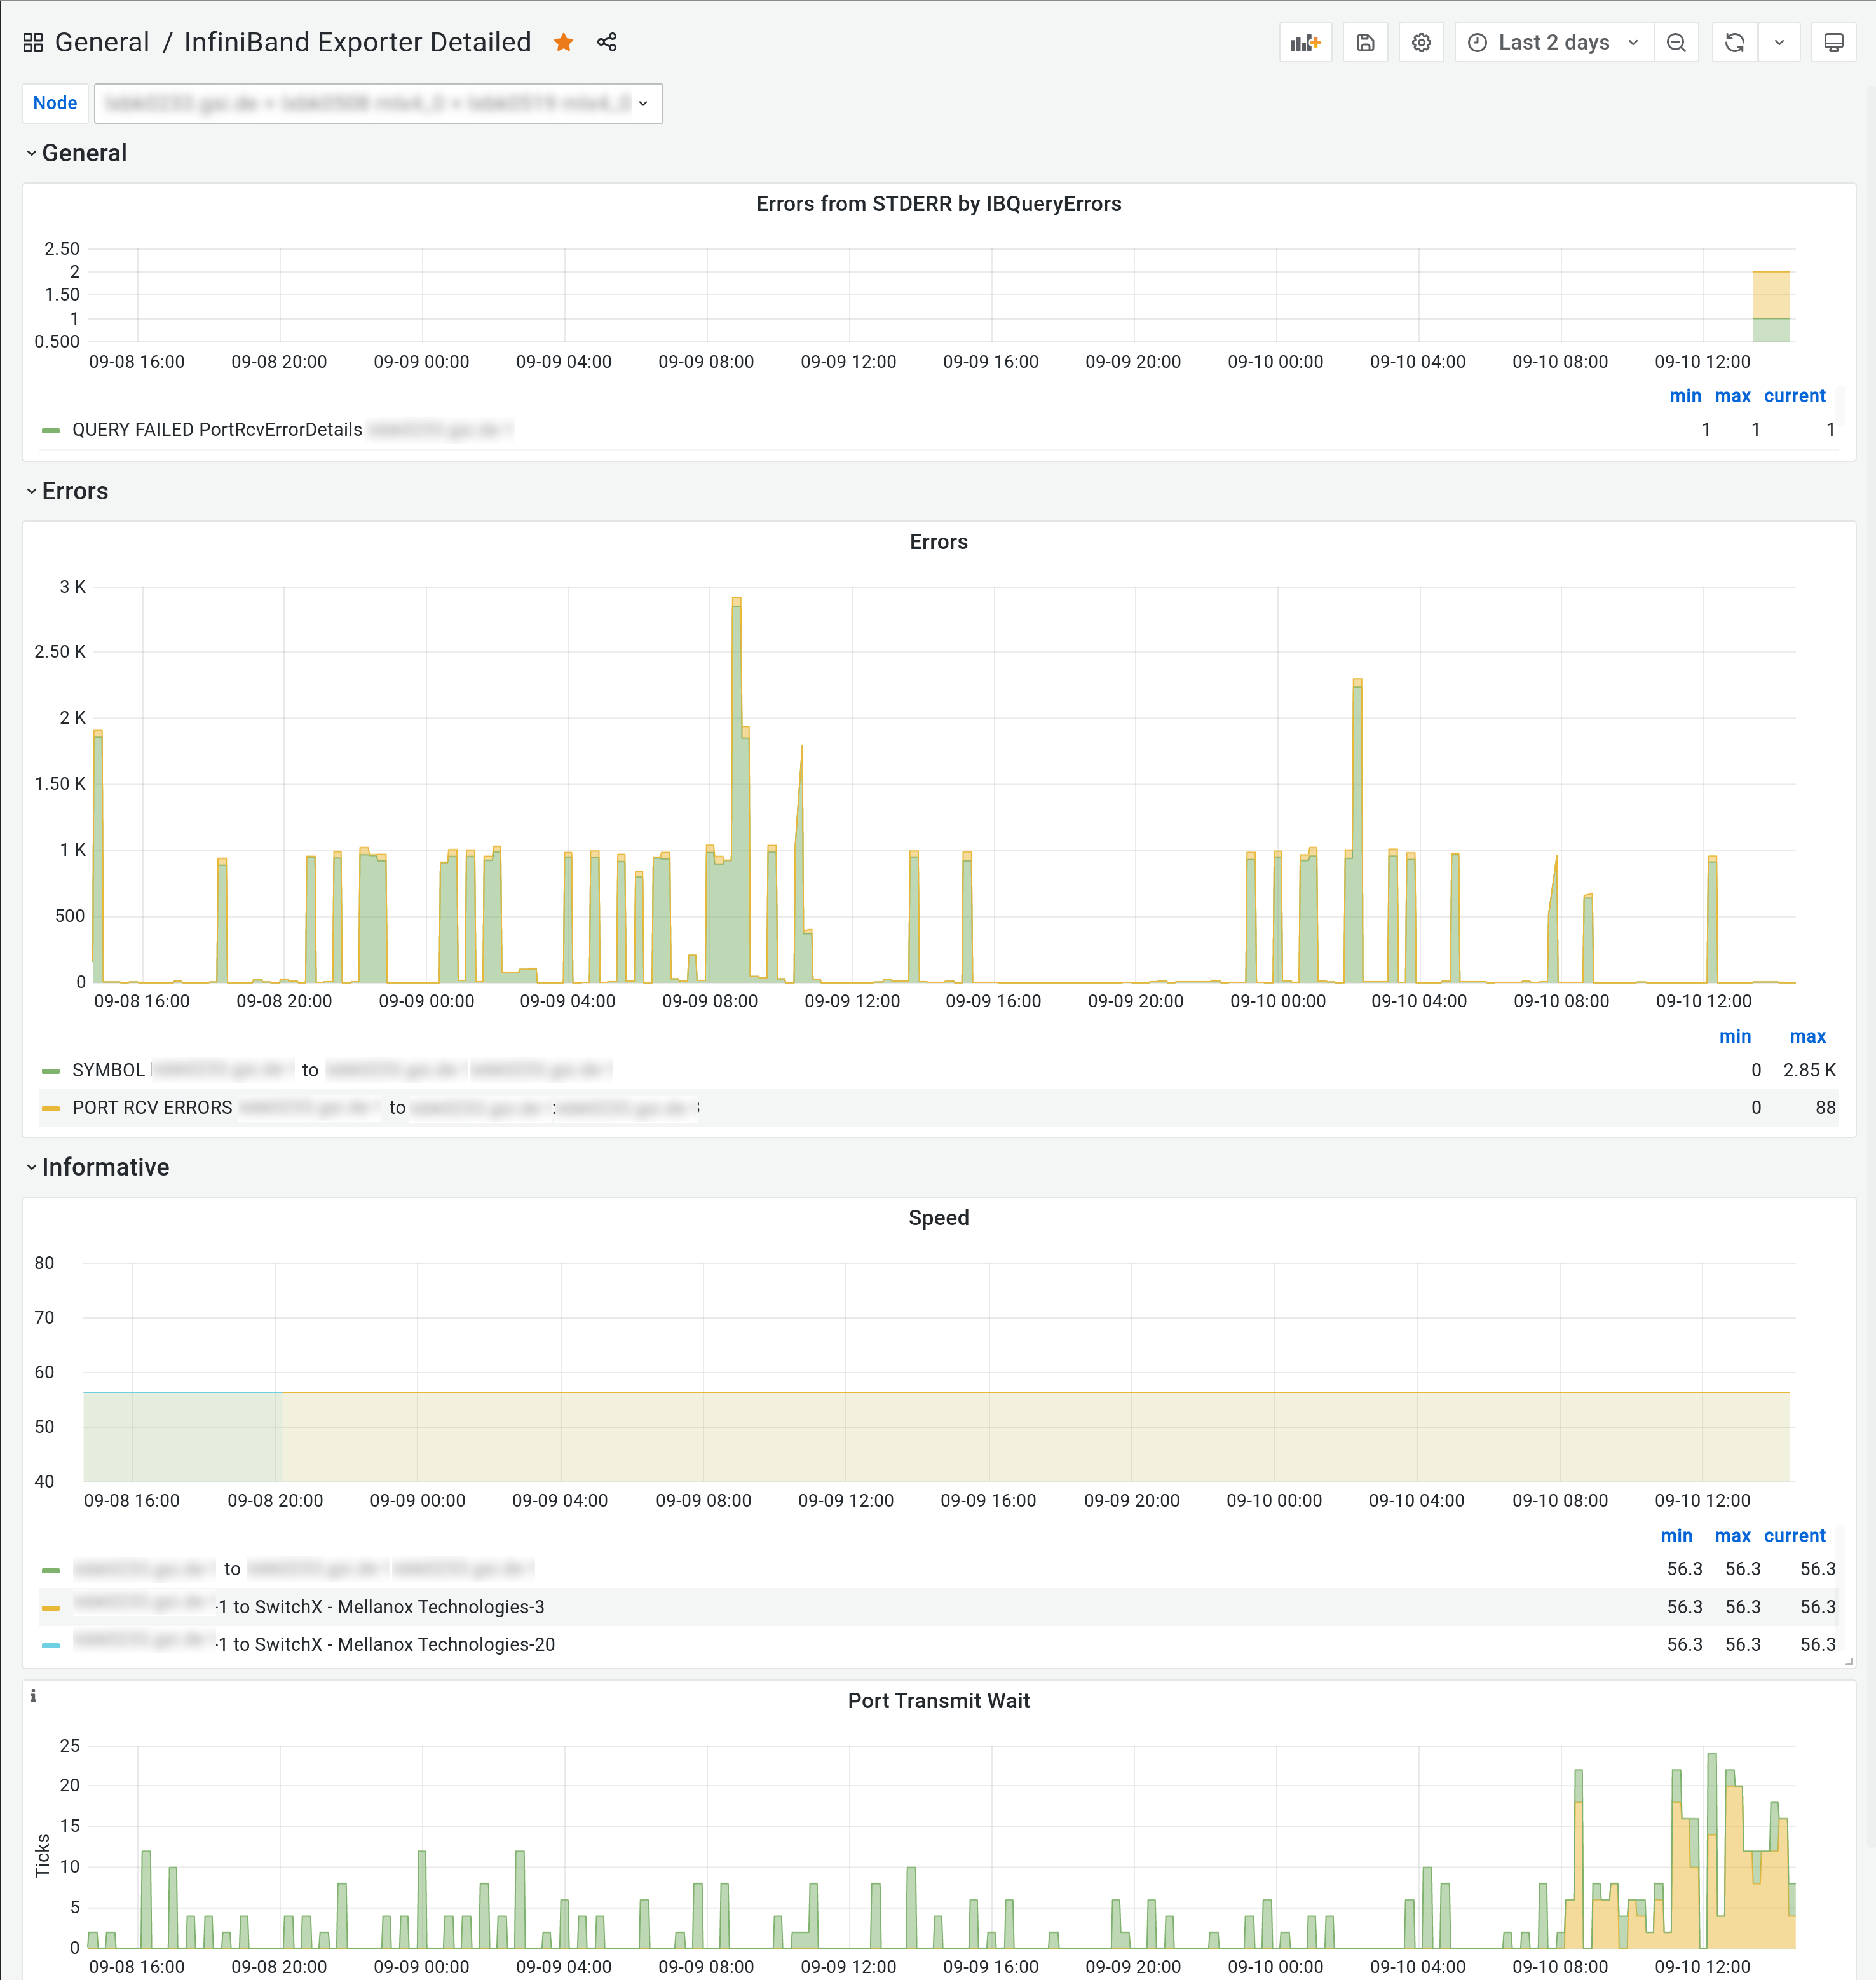The image size is (1876, 1980).
Task: Toggle QUERY FAILED PortRcvErrorDetails series
Action: click(x=217, y=430)
